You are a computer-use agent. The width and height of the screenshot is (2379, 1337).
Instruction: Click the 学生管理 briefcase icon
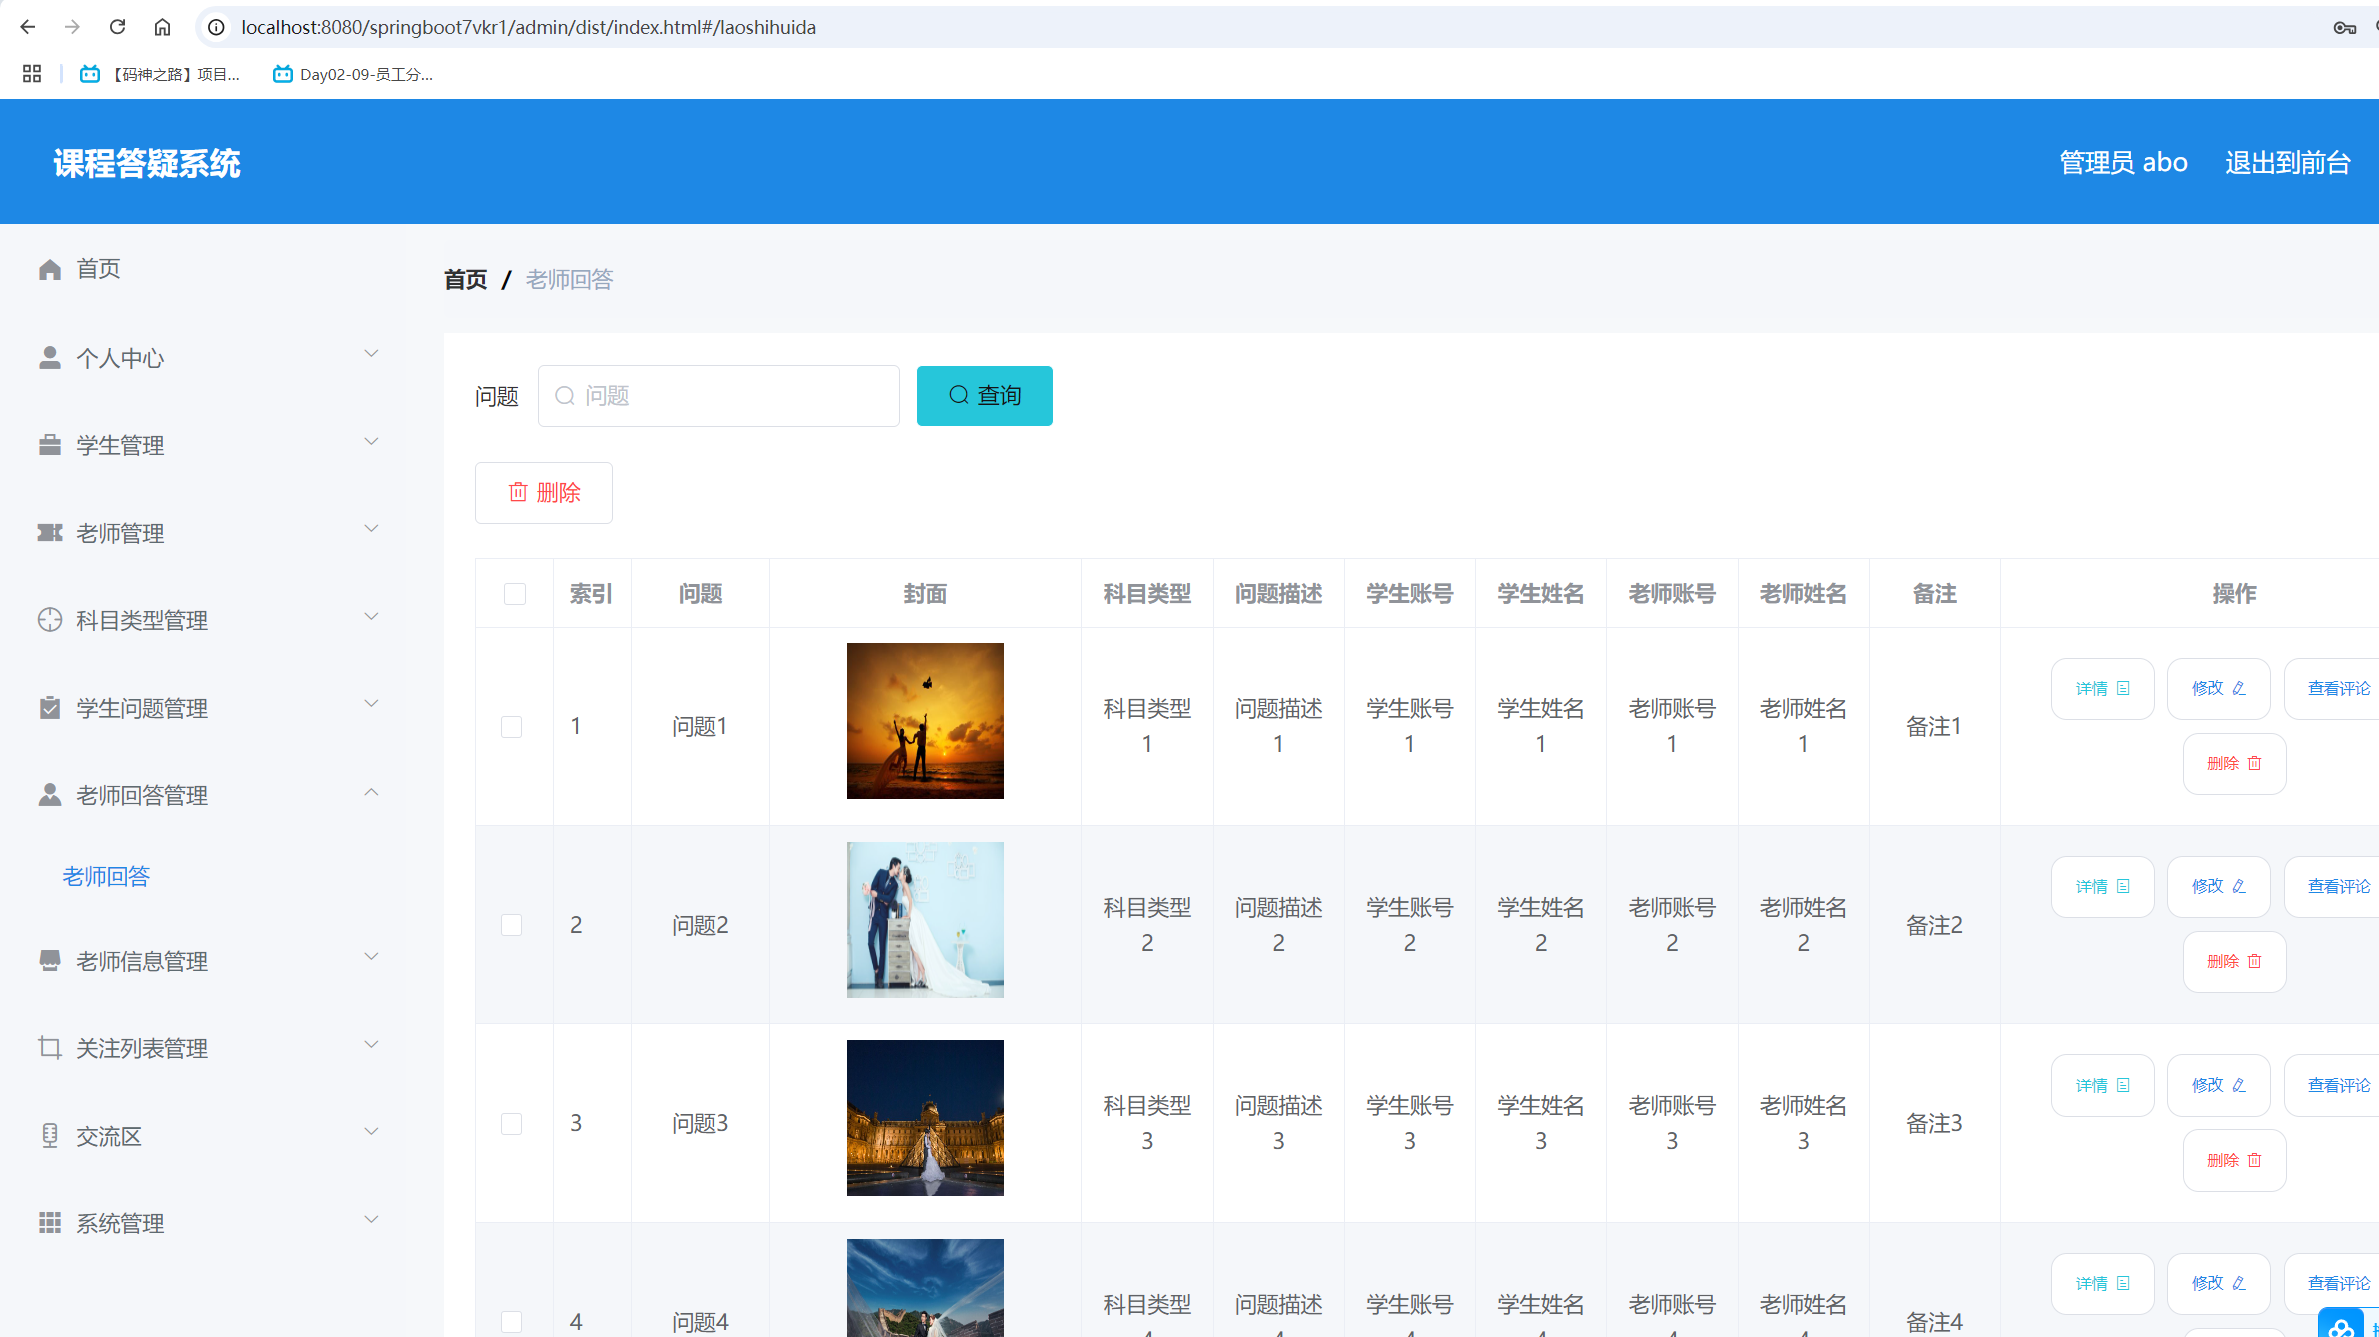coord(50,445)
